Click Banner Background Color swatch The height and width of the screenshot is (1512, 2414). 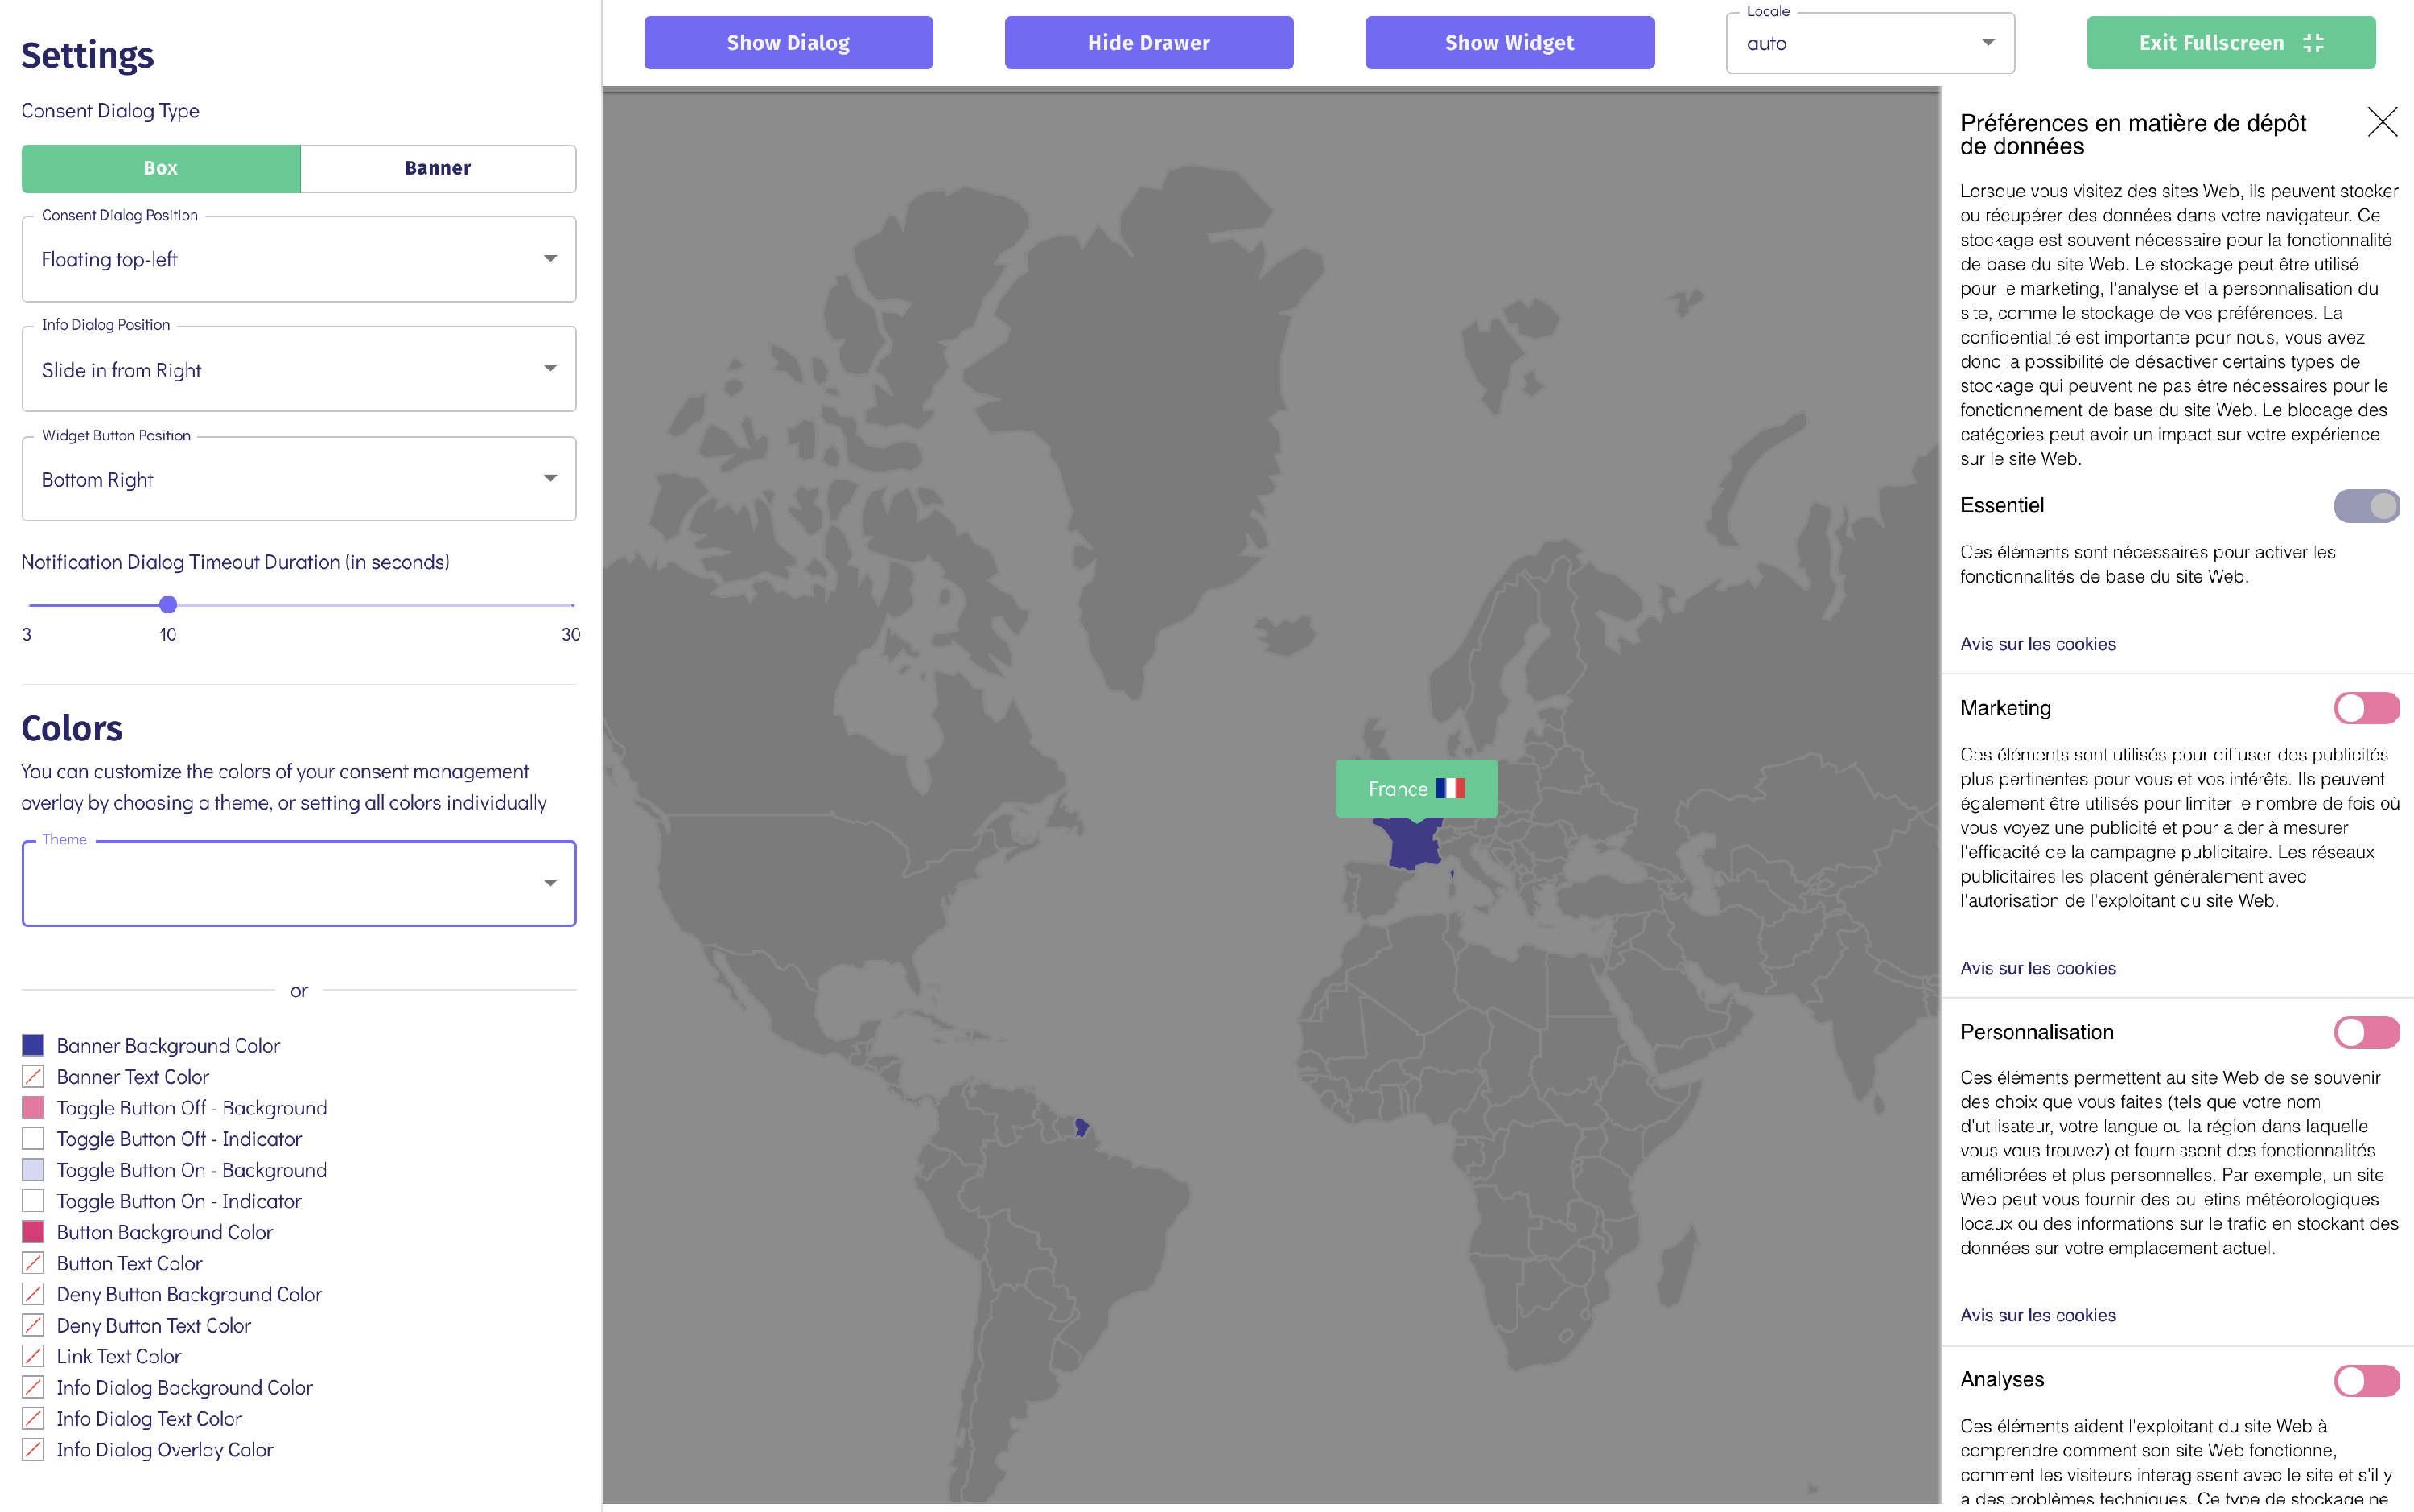click(33, 1045)
